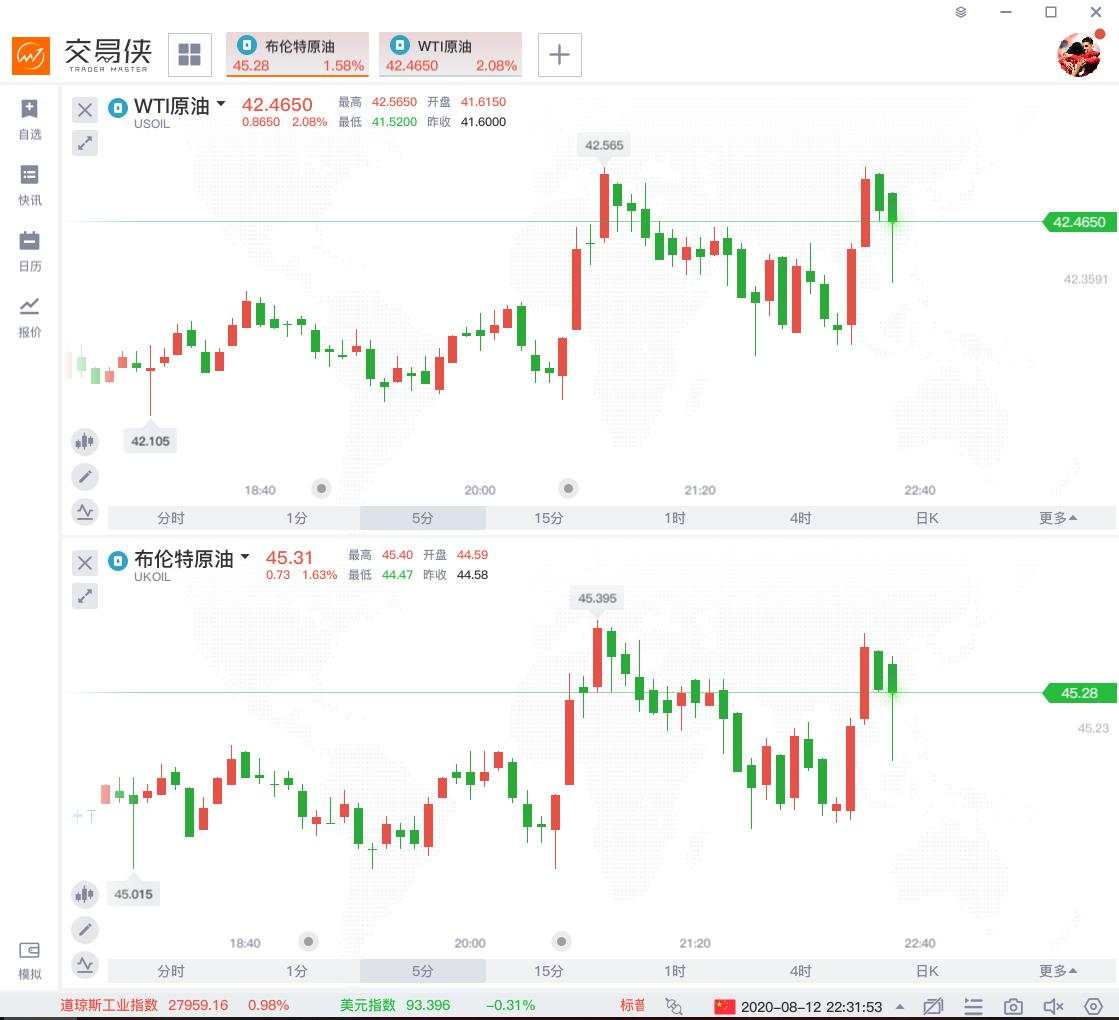Open 更多 timeframes on WTI chart

pyautogui.click(x=1057, y=518)
